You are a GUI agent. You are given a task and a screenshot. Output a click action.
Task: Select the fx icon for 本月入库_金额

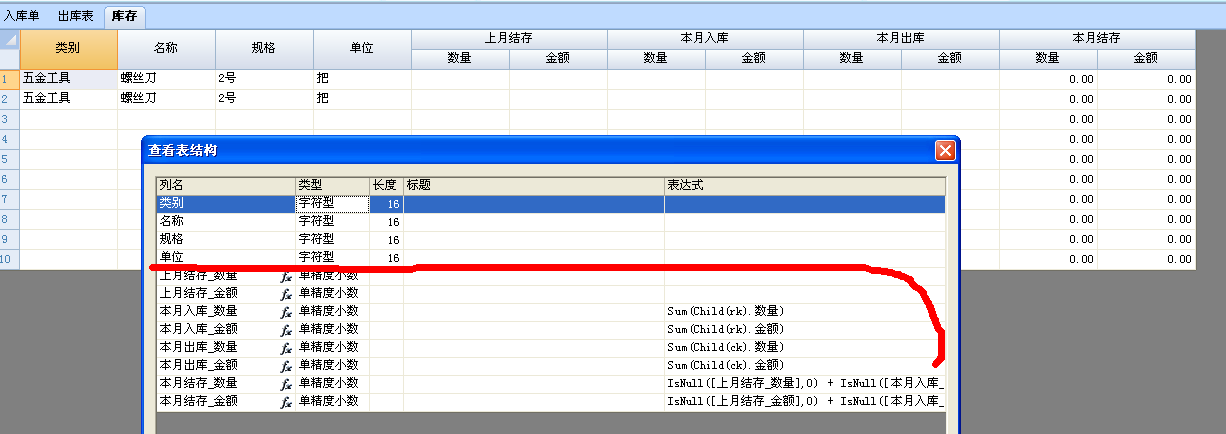pyautogui.click(x=286, y=329)
